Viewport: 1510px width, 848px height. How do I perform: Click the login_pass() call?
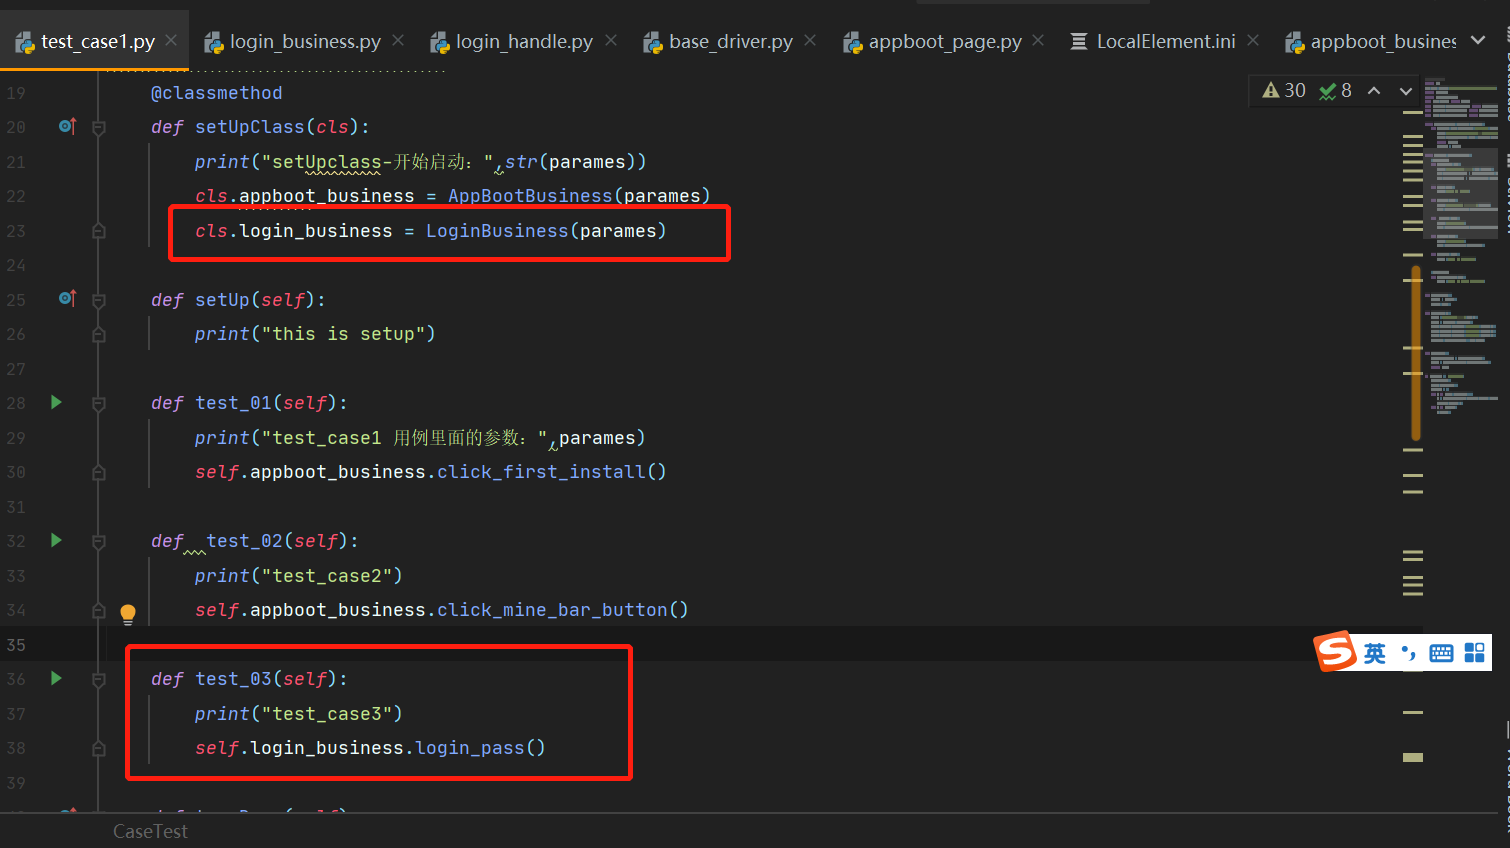[x=480, y=748]
